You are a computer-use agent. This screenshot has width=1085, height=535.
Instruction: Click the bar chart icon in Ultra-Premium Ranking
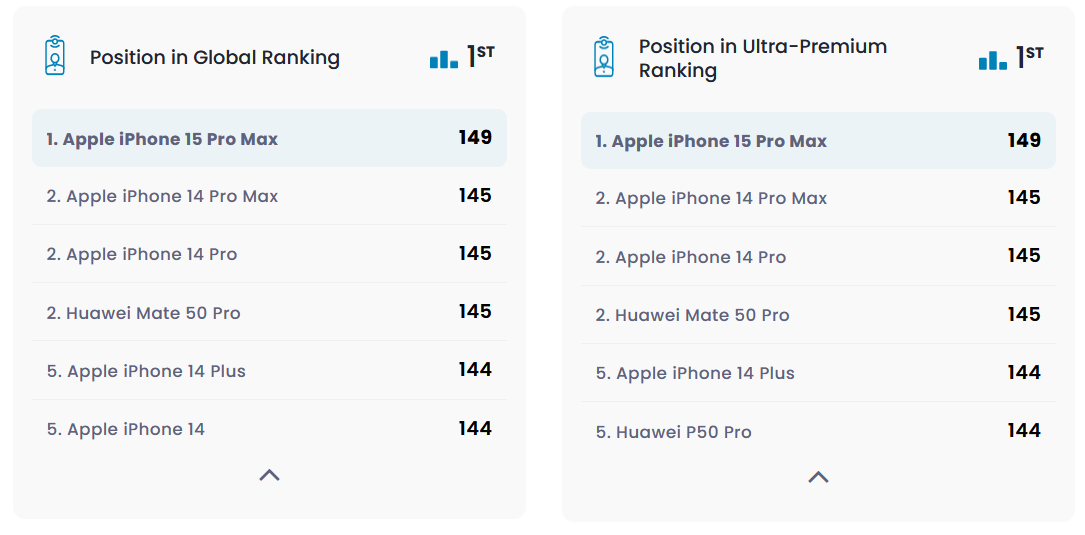point(993,60)
